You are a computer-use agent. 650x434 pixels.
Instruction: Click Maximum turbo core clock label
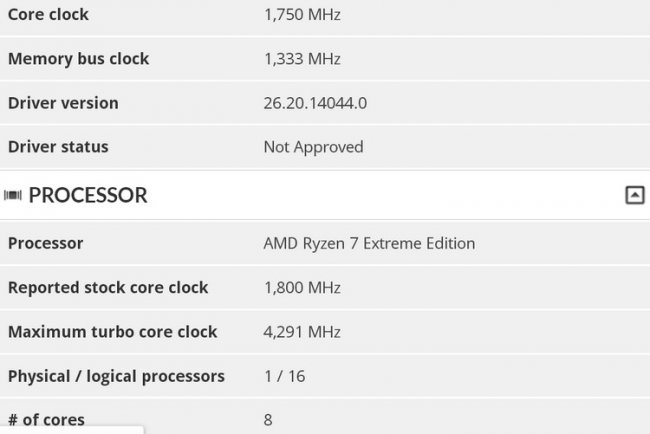[112, 331]
